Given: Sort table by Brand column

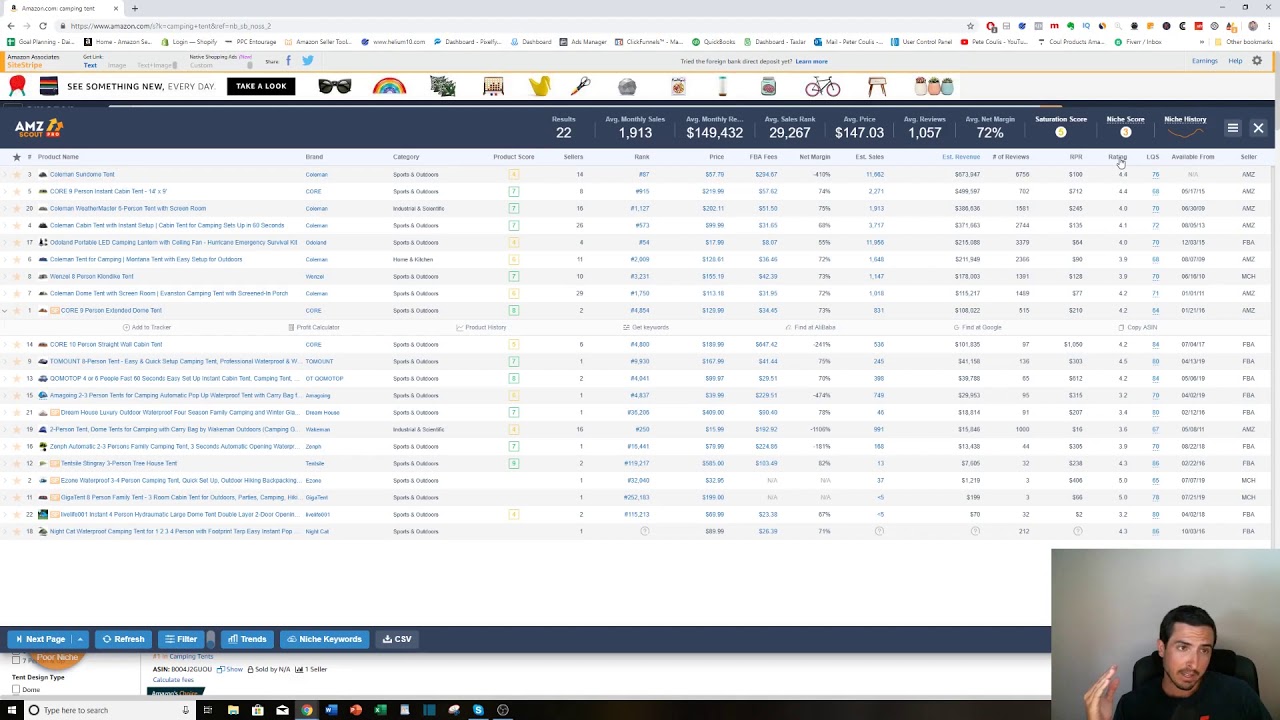Looking at the screenshot, I should pos(314,157).
